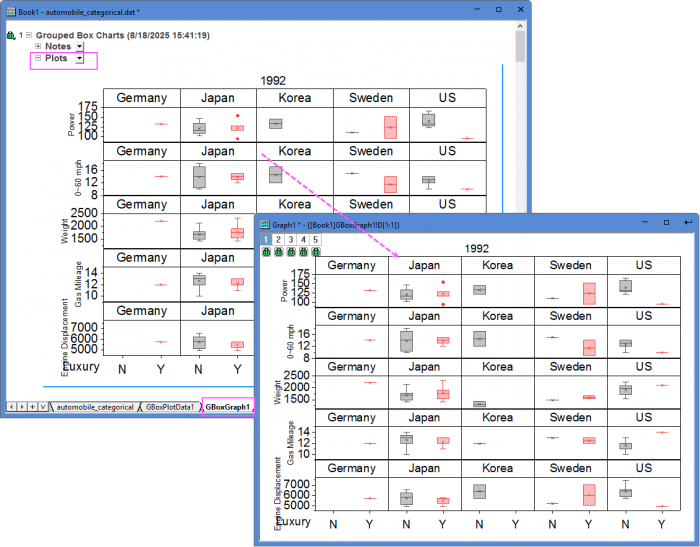The width and height of the screenshot is (700, 547).
Task: Collapse the Plots node
Action: click(38, 58)
